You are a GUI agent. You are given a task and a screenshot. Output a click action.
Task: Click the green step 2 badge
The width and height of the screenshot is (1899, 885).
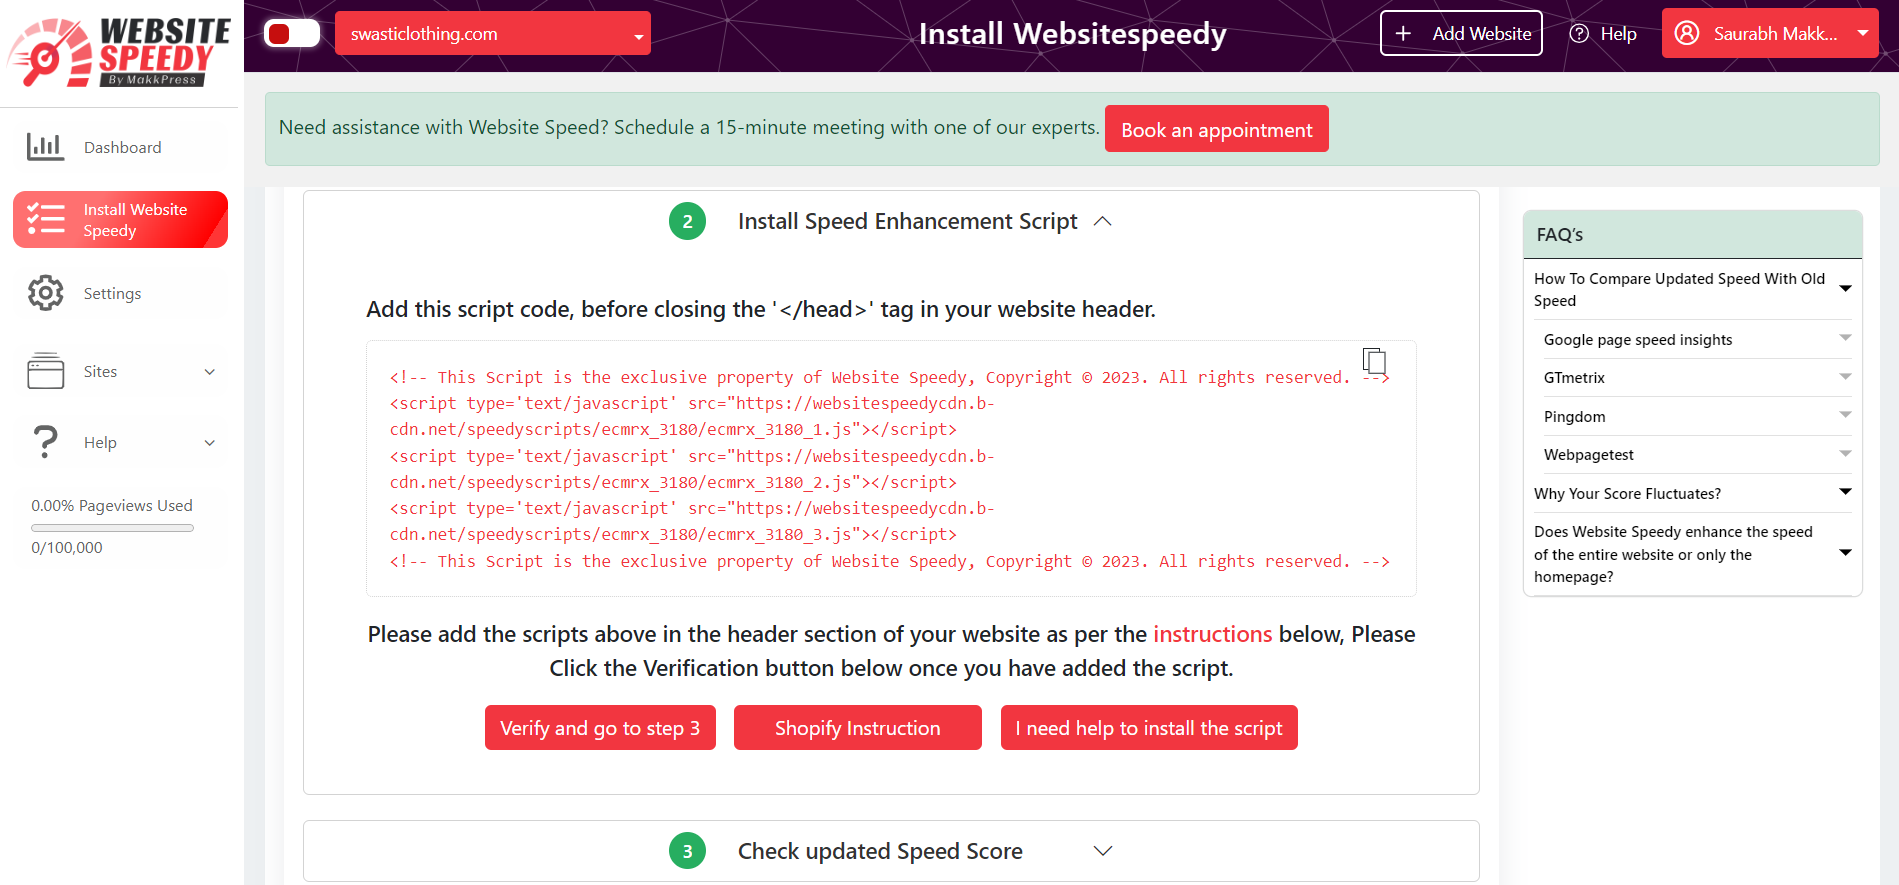687,221
